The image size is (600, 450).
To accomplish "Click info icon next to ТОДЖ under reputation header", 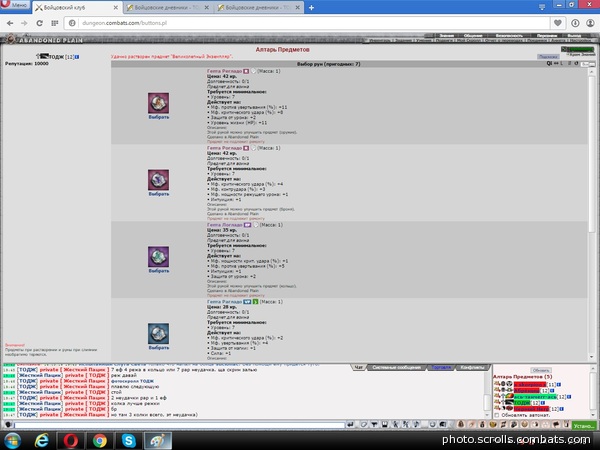I will [x=77, y=57].
